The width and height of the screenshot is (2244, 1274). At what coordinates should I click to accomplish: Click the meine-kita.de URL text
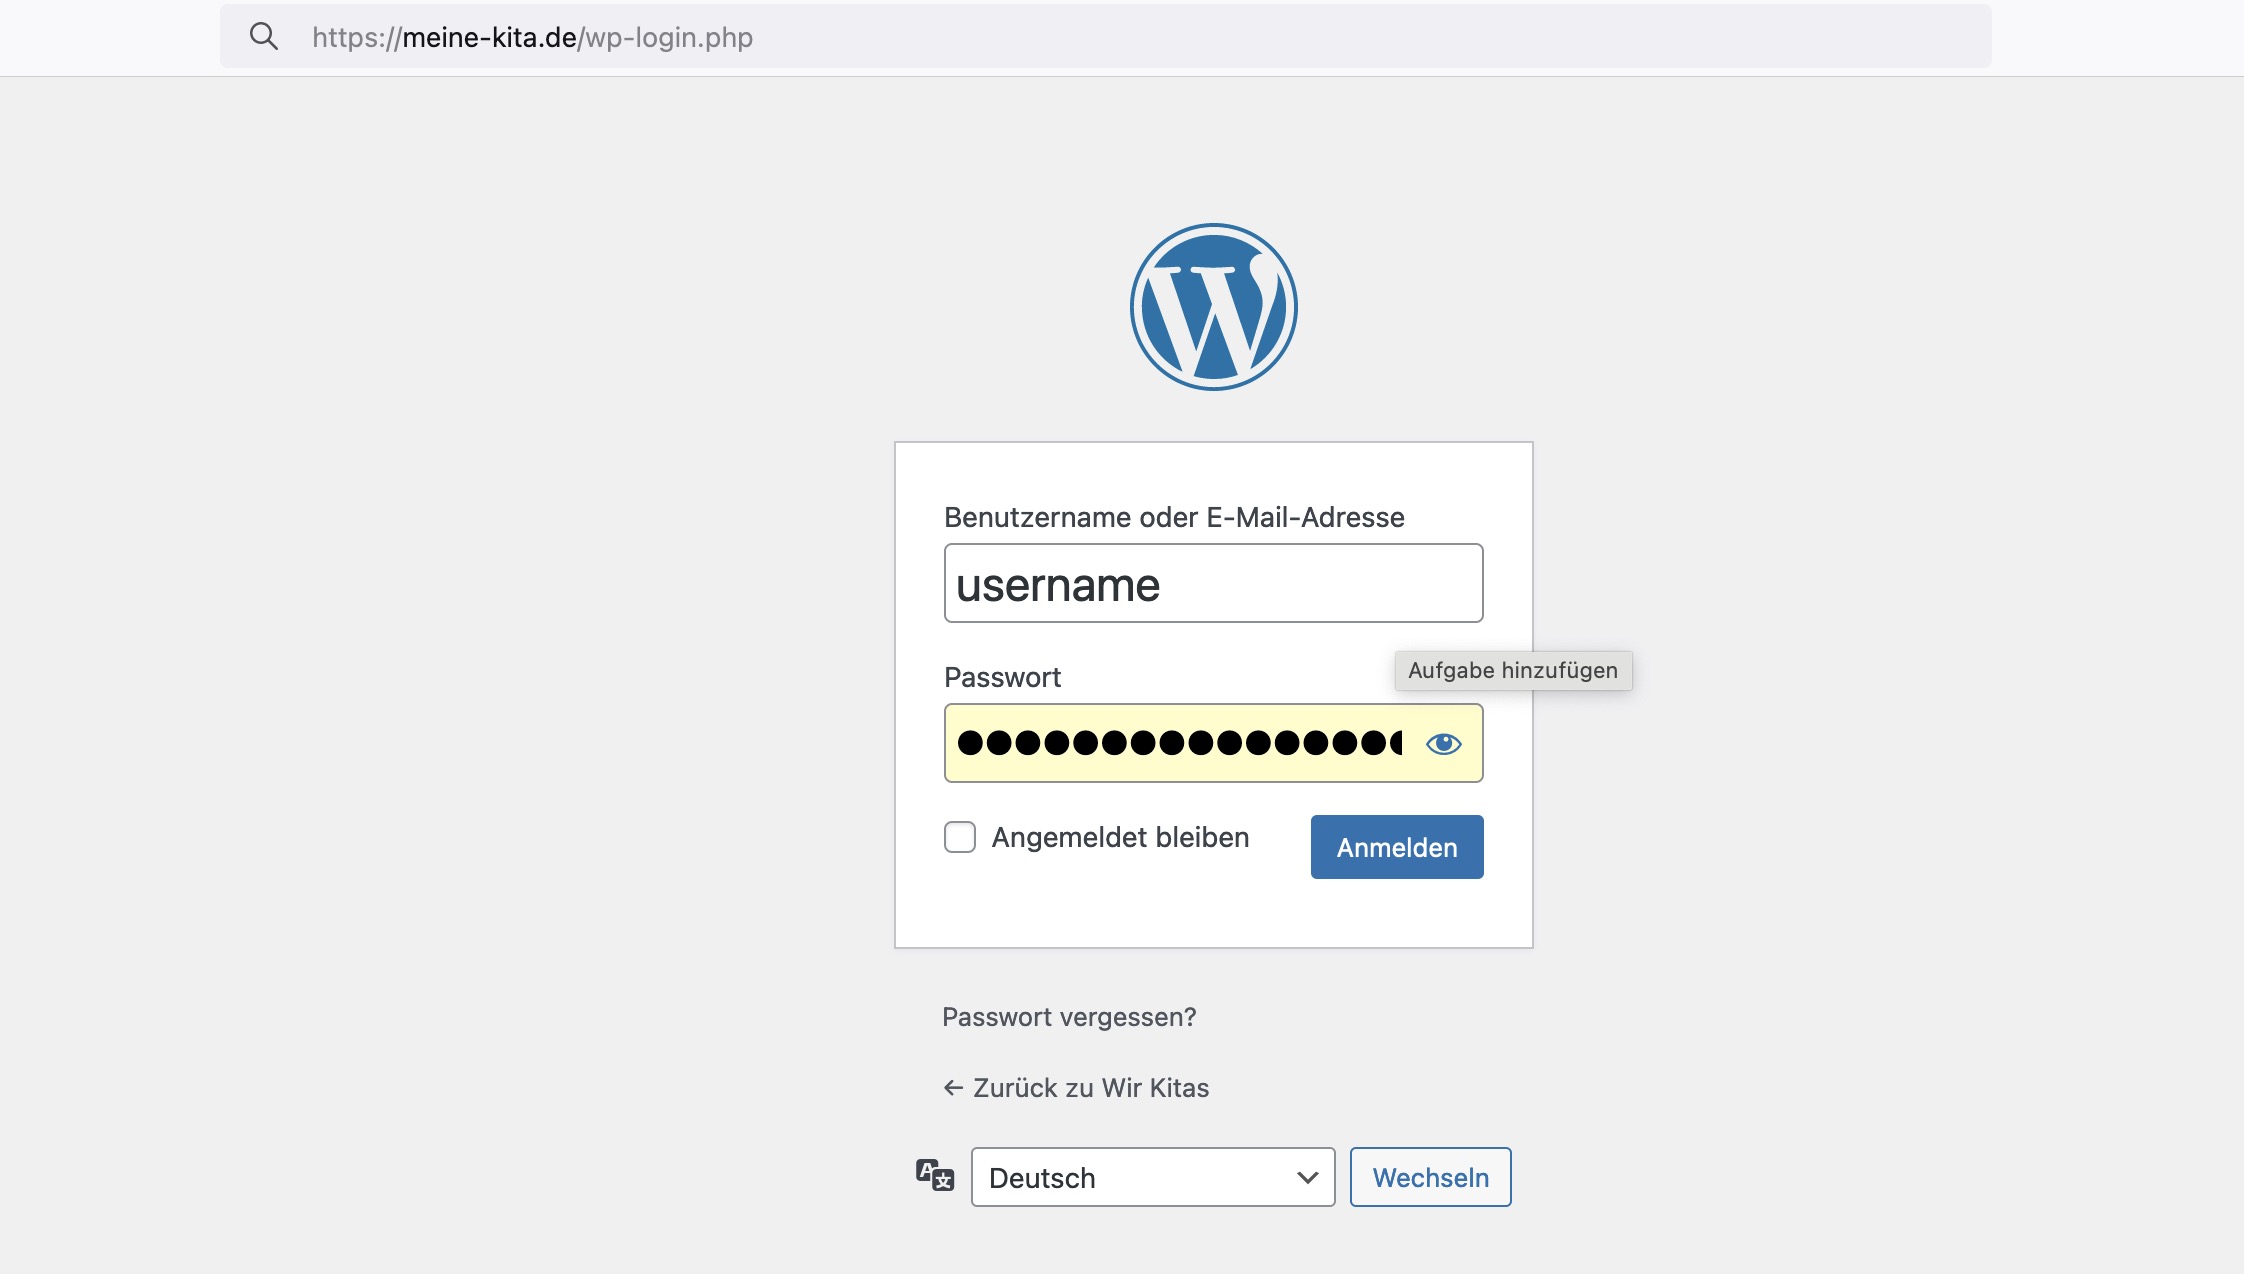point(490,38)
